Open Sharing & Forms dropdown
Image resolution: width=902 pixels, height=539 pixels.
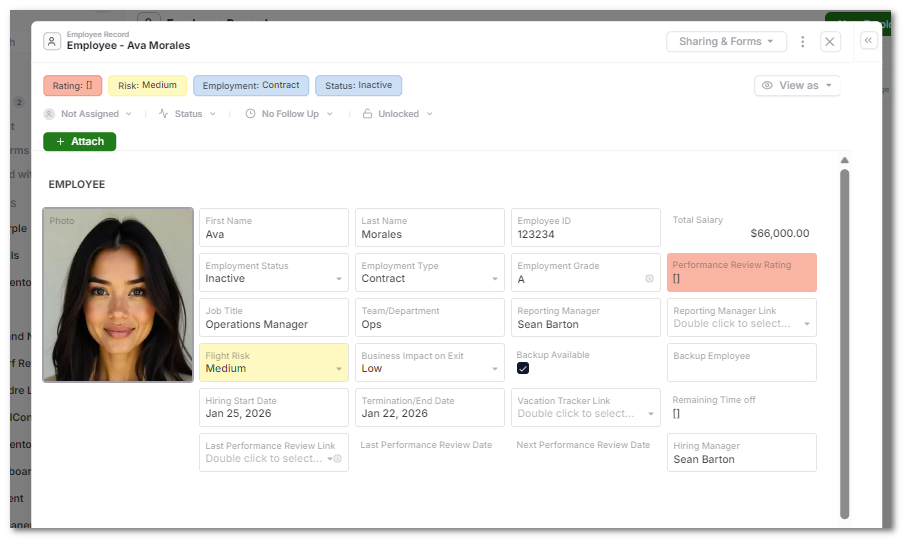[x=726, y=41]
